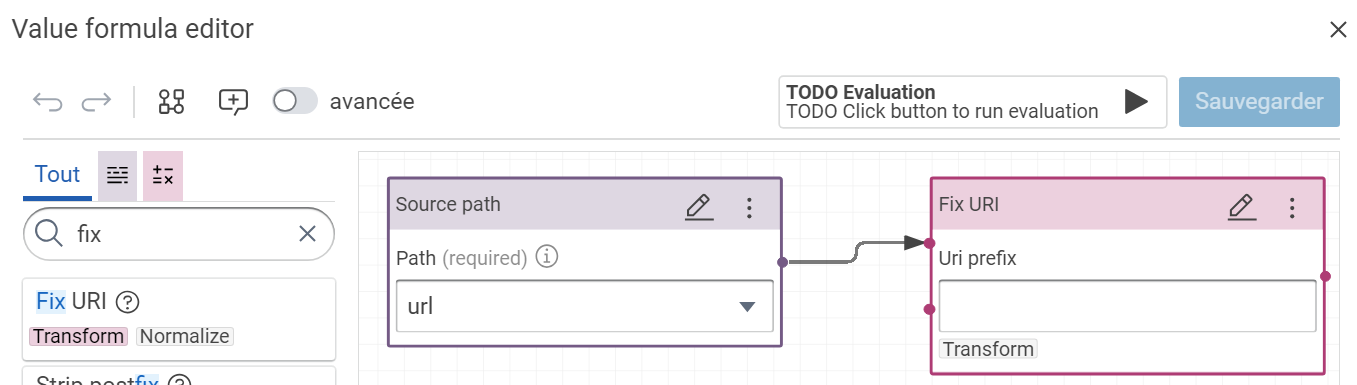Click the Sauvegarder button
The image size is (1357, 385).
[x=1259, y=102]
